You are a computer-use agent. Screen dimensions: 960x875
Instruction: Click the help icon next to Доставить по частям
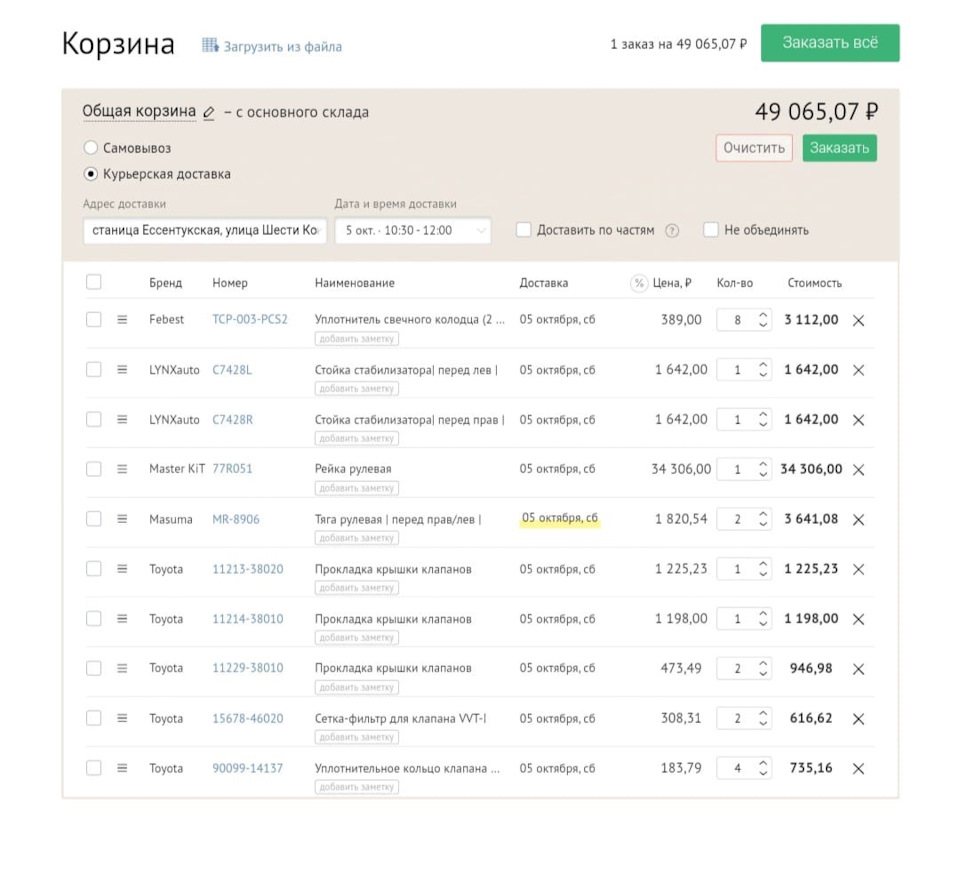(672, 231)
